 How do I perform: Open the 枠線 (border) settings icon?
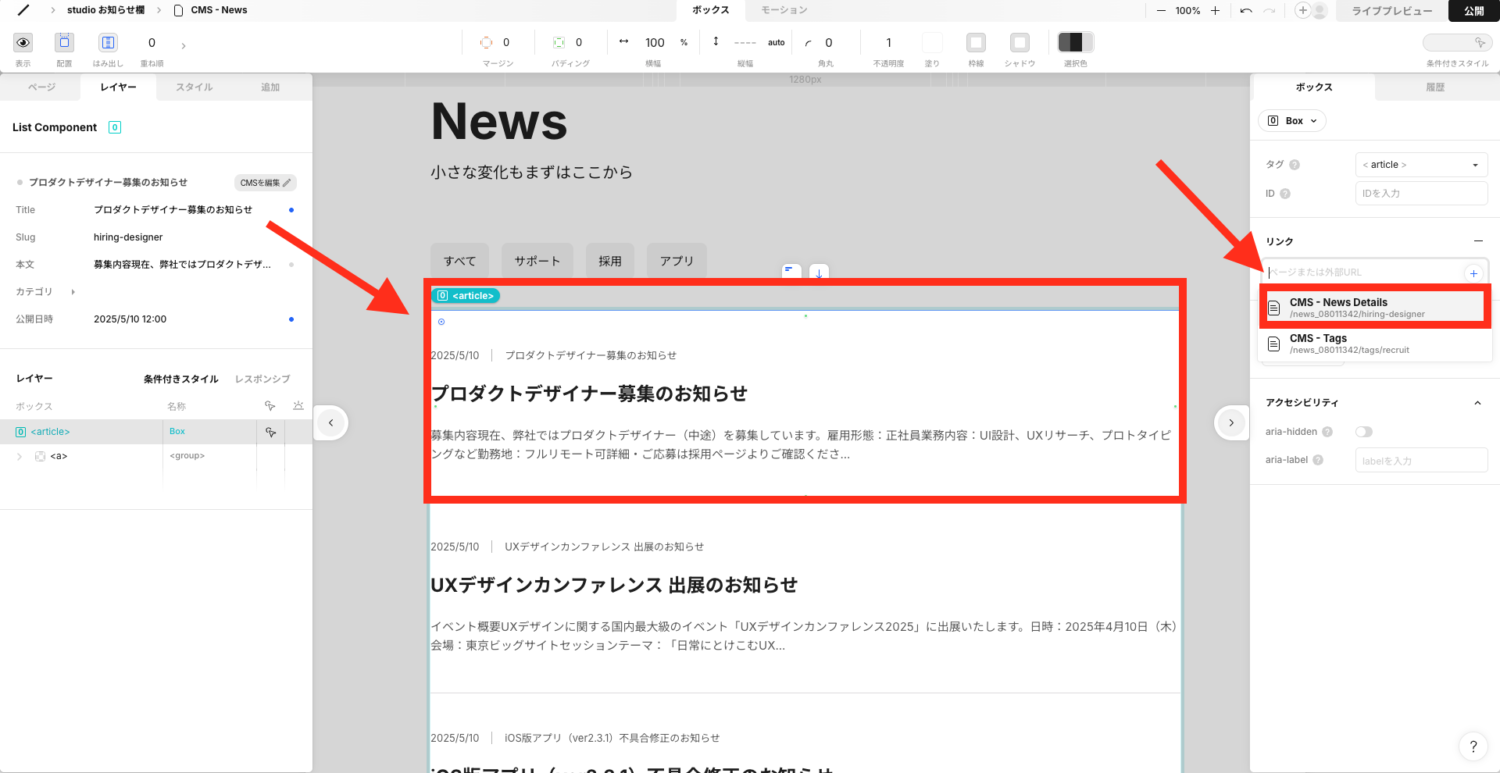pyautogui.click(x=975, y=42)
